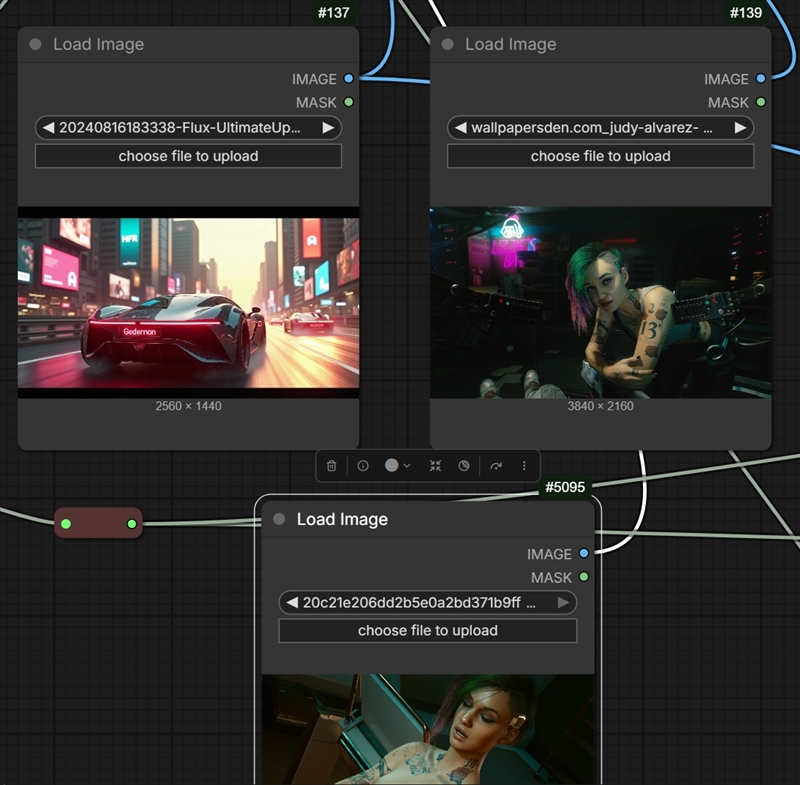This screenshot has width=800, height=785.
Task: Select previous image before wallpapersden.com_judy-alvarez file
Action: tap(460, 128)
